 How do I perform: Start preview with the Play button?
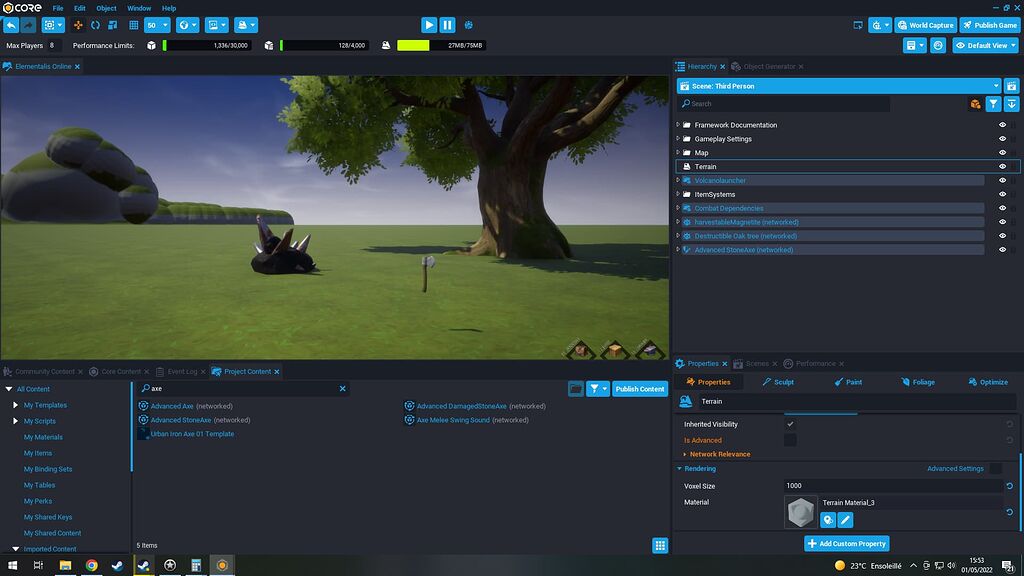pos(429,25)
